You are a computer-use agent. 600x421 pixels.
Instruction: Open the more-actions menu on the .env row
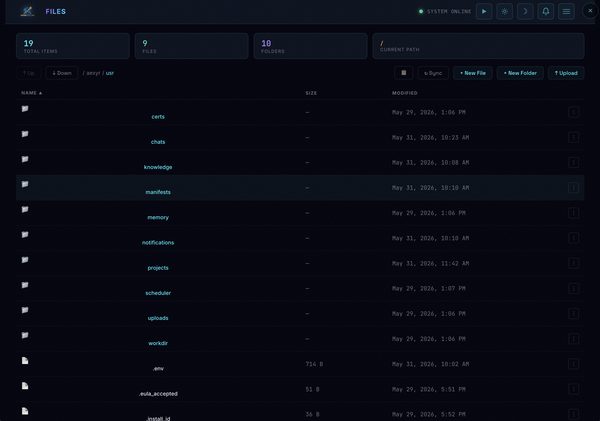[573, 364]
